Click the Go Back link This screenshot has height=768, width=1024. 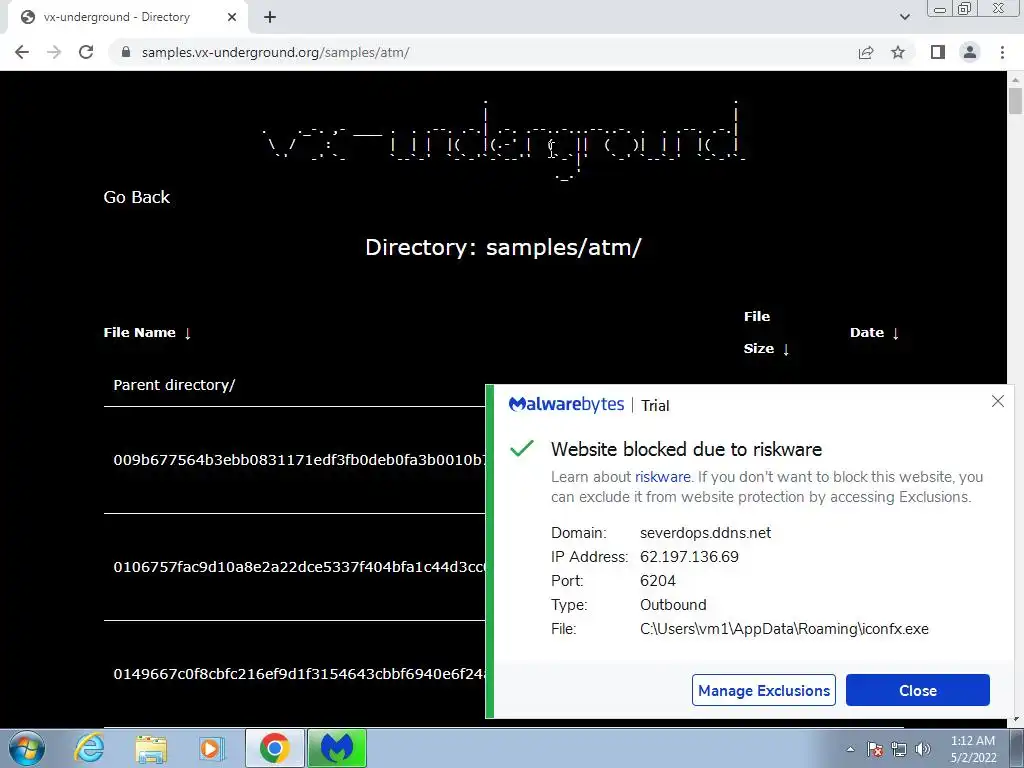[136, 197]
